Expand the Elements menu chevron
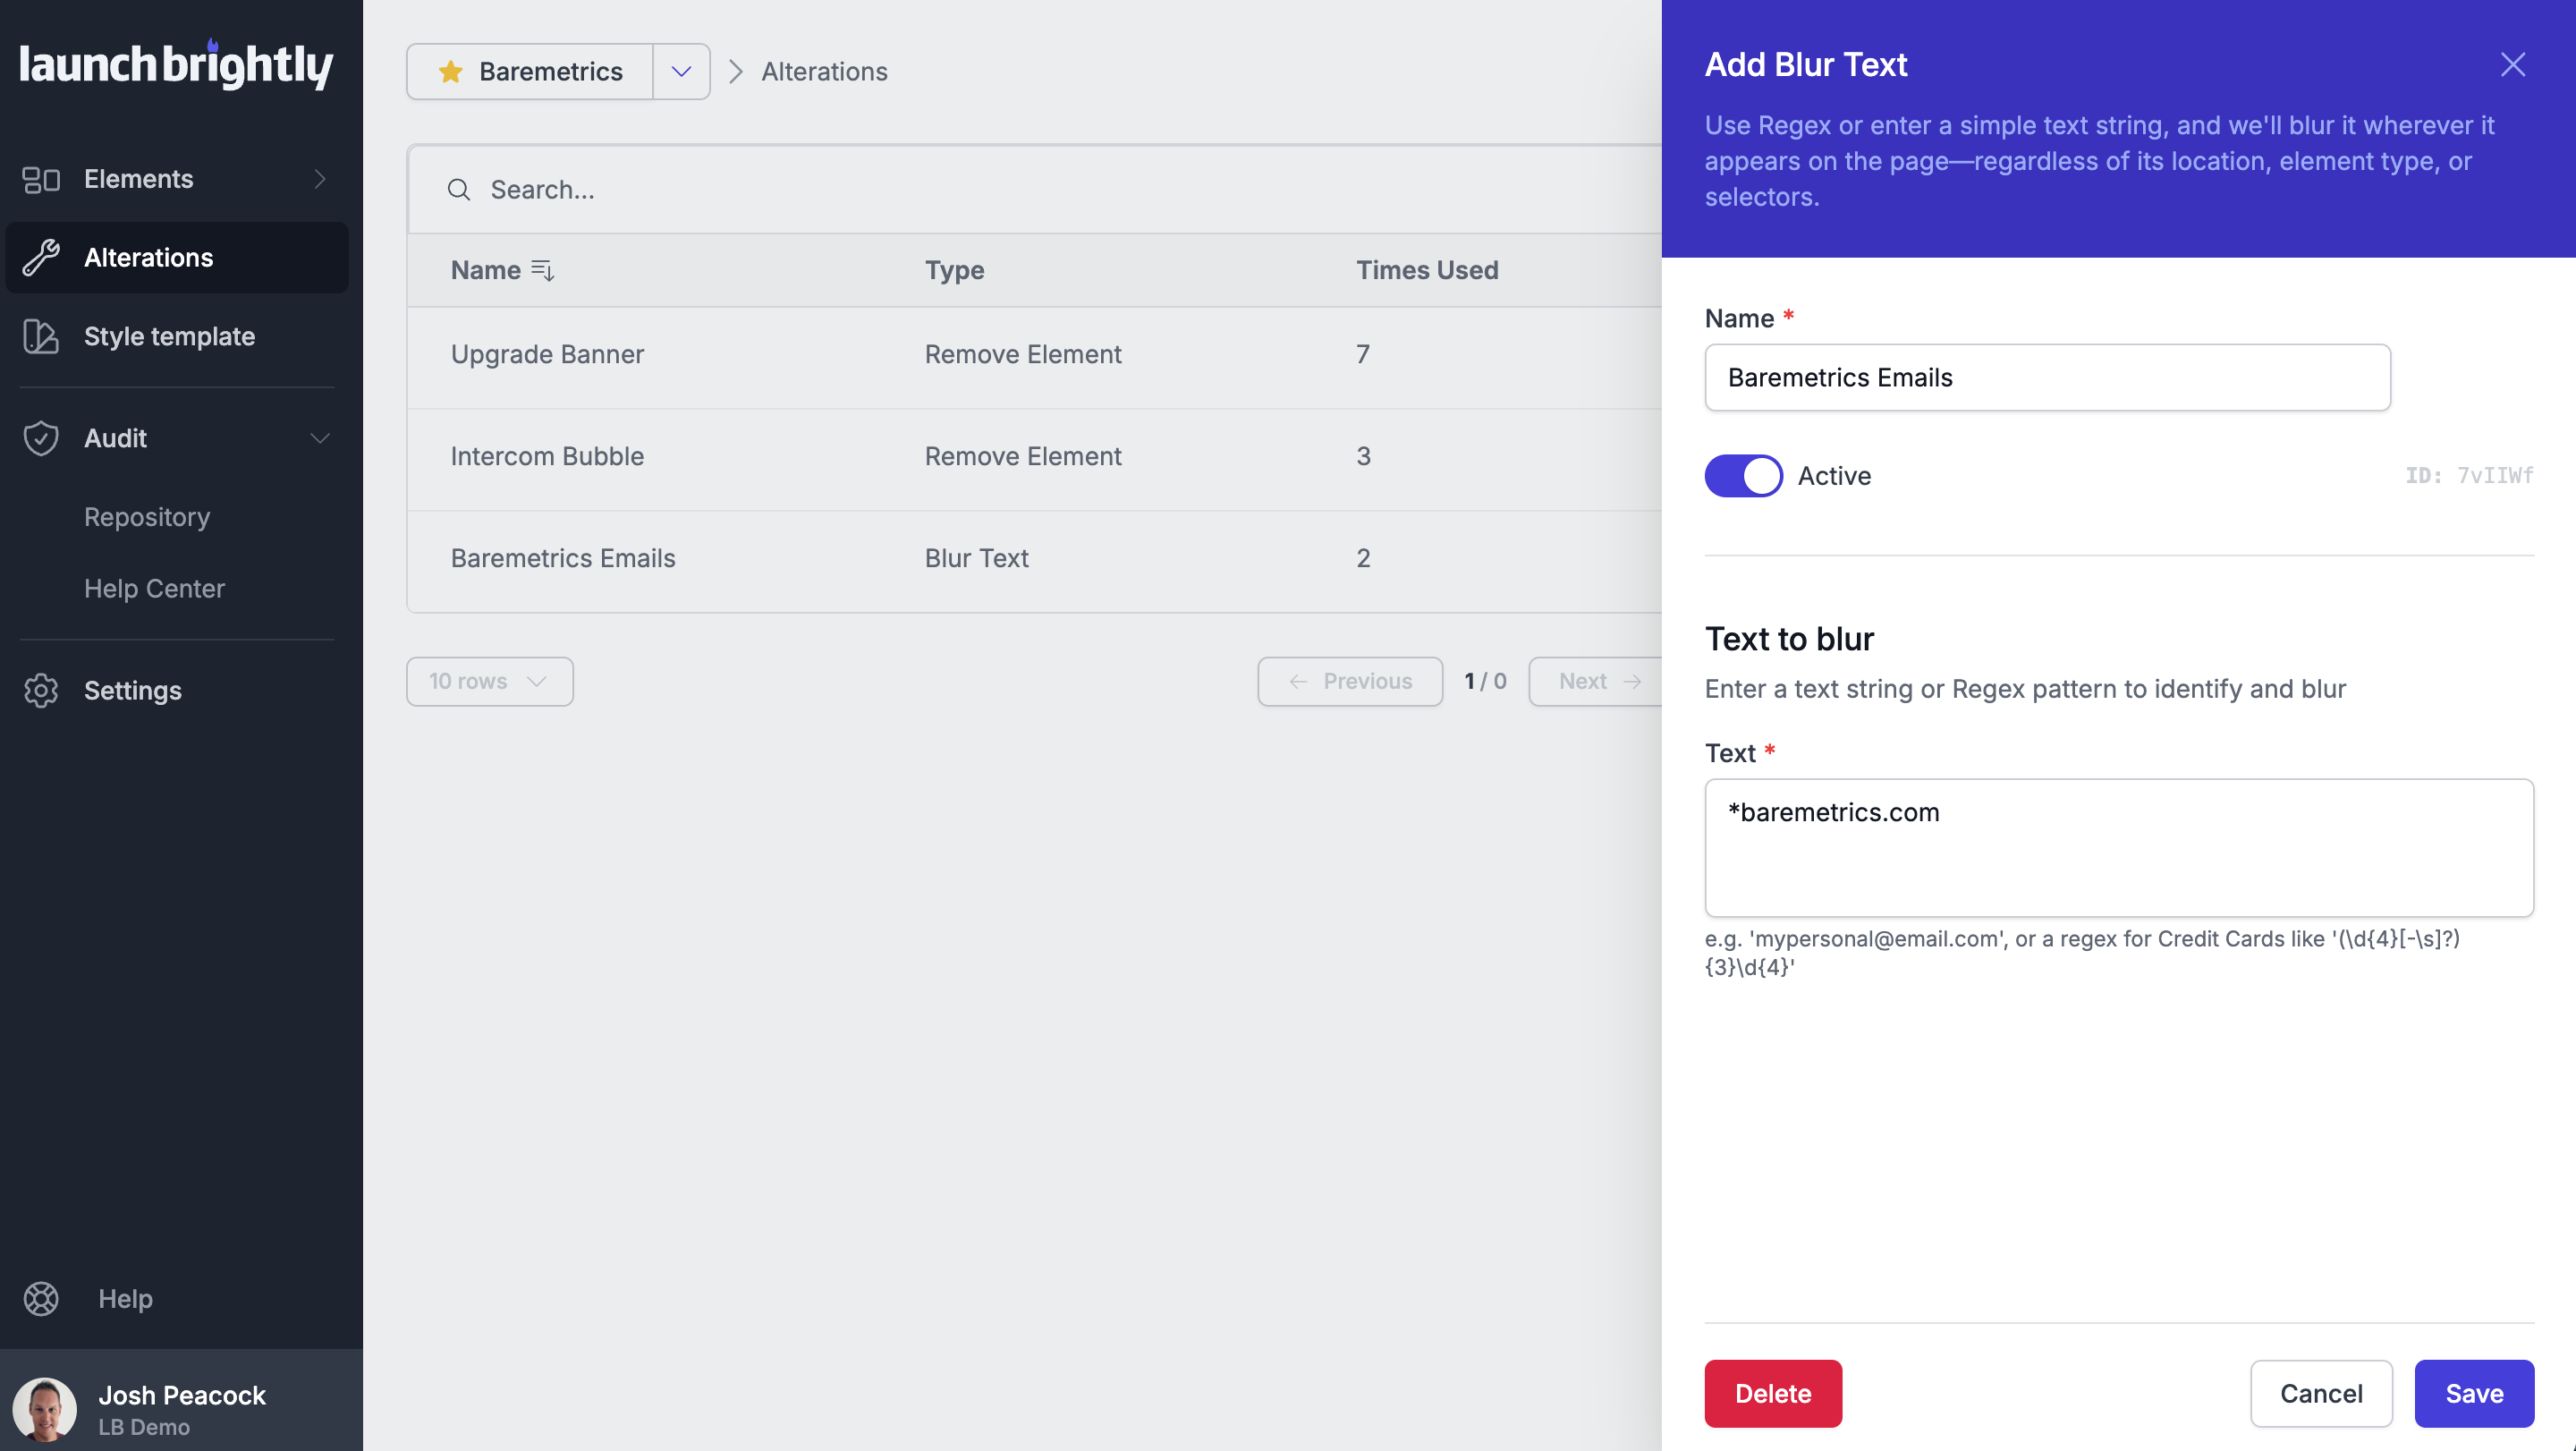Screen dimensions: 2576x1451 [320, 179]
